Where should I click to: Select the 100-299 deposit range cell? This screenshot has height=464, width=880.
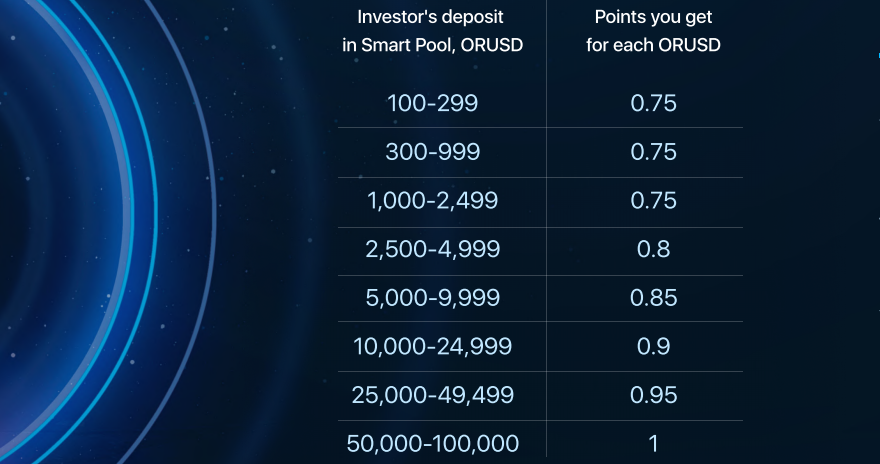[432, 103]
